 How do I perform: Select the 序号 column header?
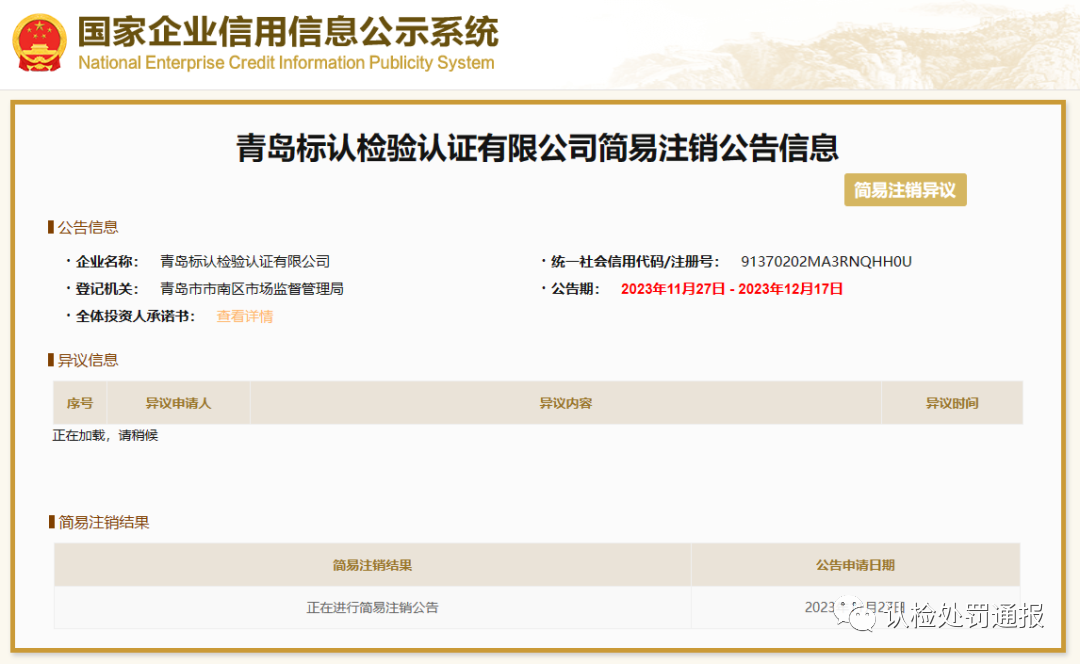coord(80,403)
